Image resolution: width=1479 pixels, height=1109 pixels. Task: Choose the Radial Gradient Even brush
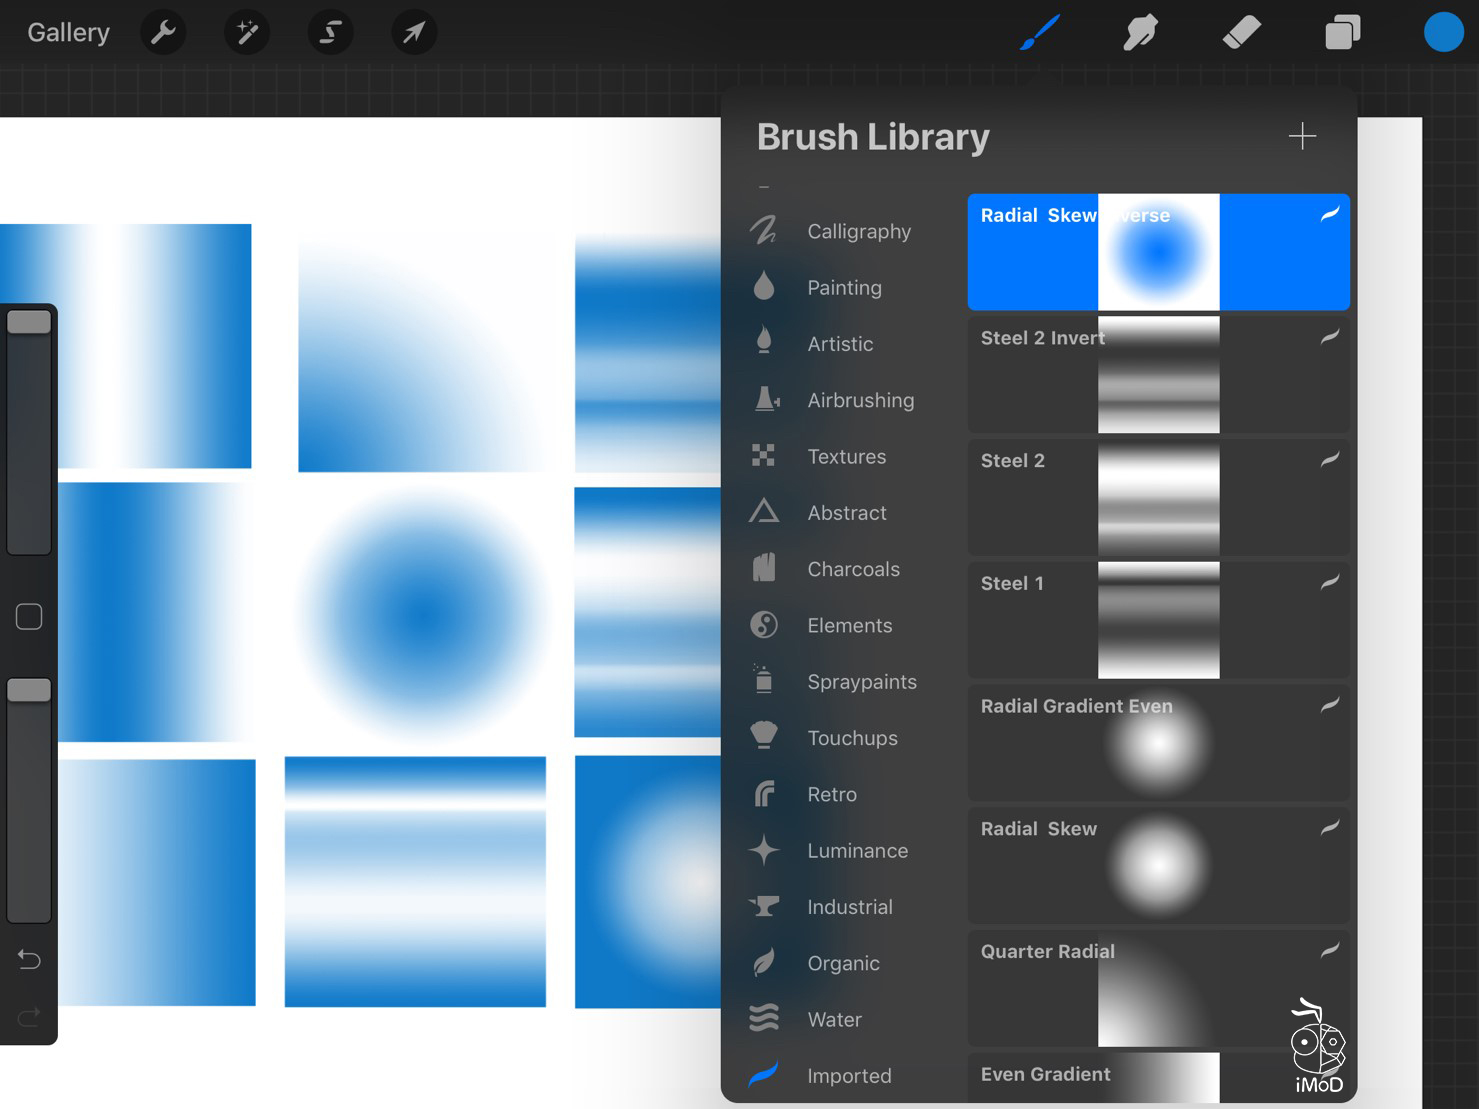tap(1158, 743)
